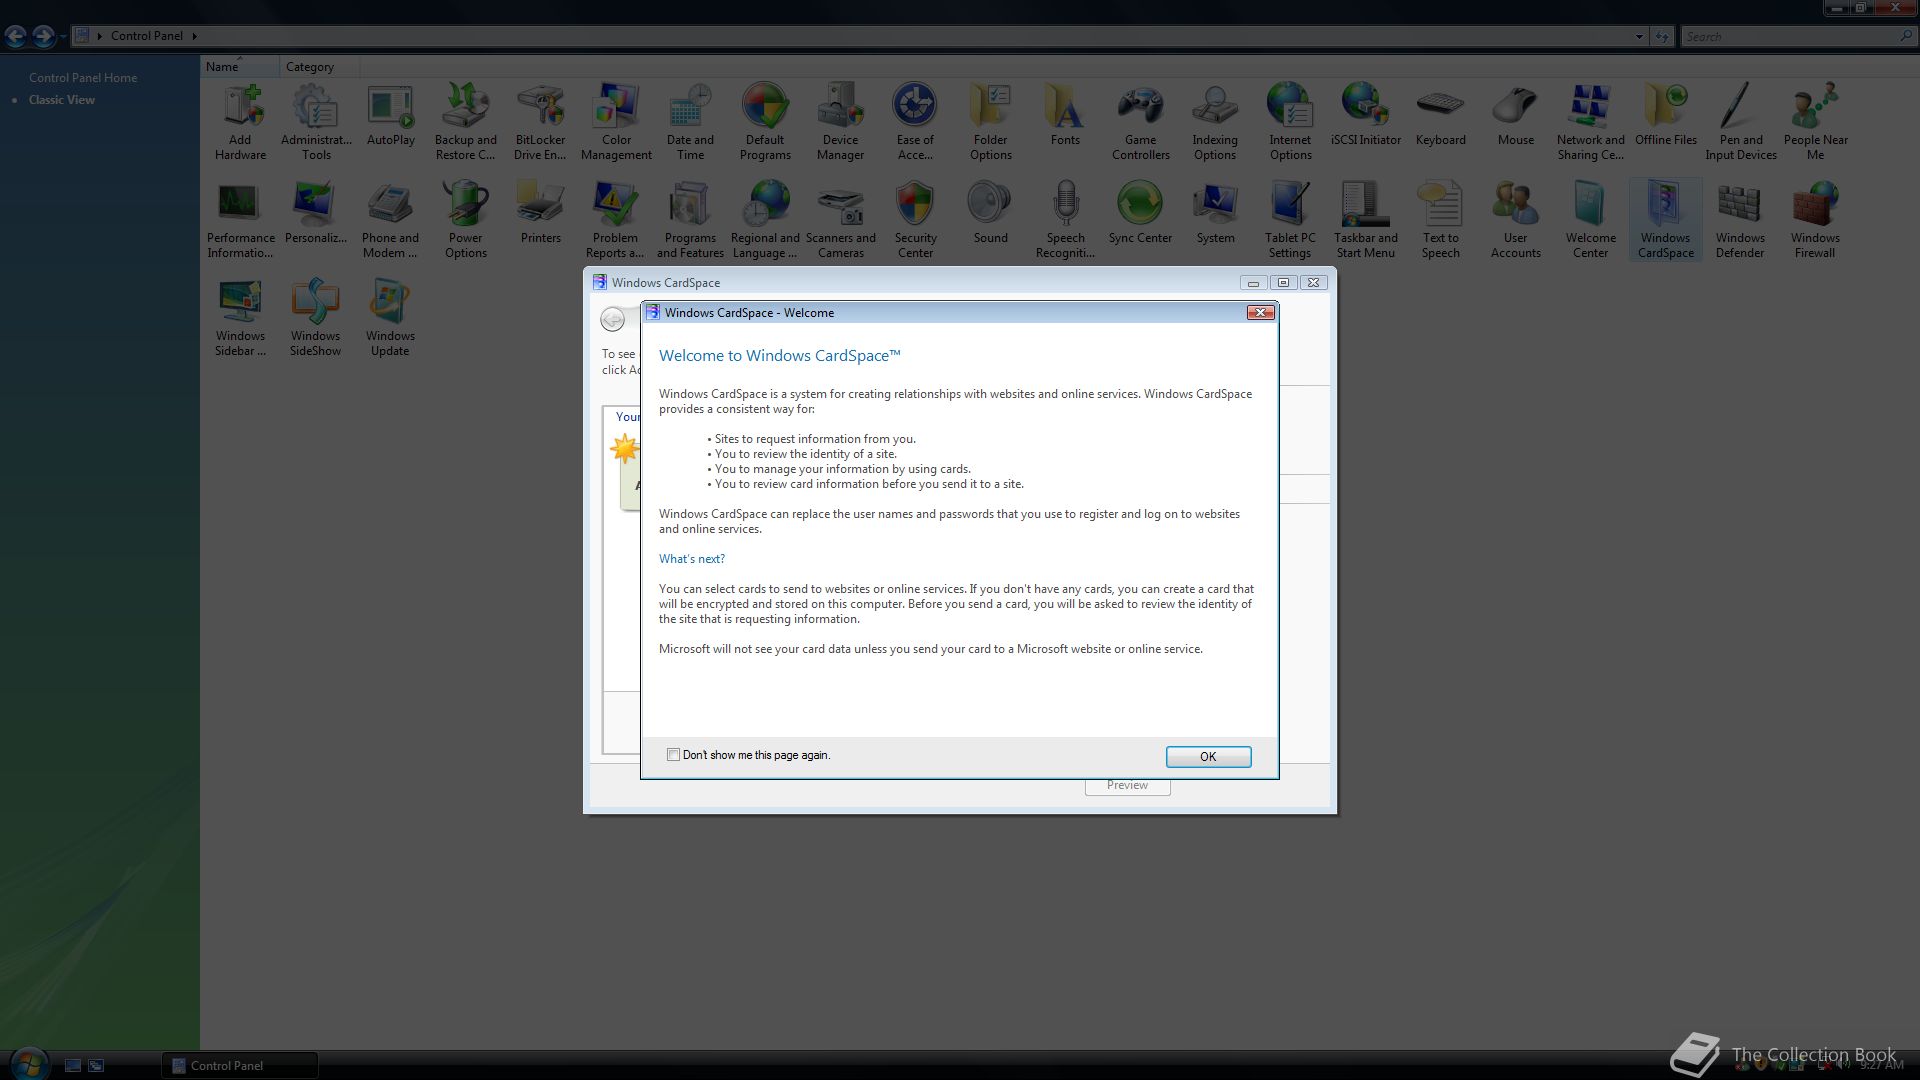Open Windows Firewall icon

coord(1815,220)
